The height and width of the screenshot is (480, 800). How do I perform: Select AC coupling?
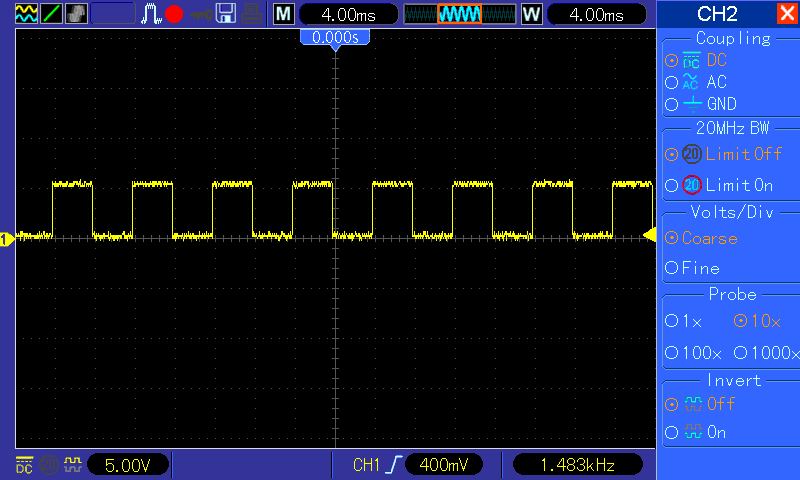[696, 82]
